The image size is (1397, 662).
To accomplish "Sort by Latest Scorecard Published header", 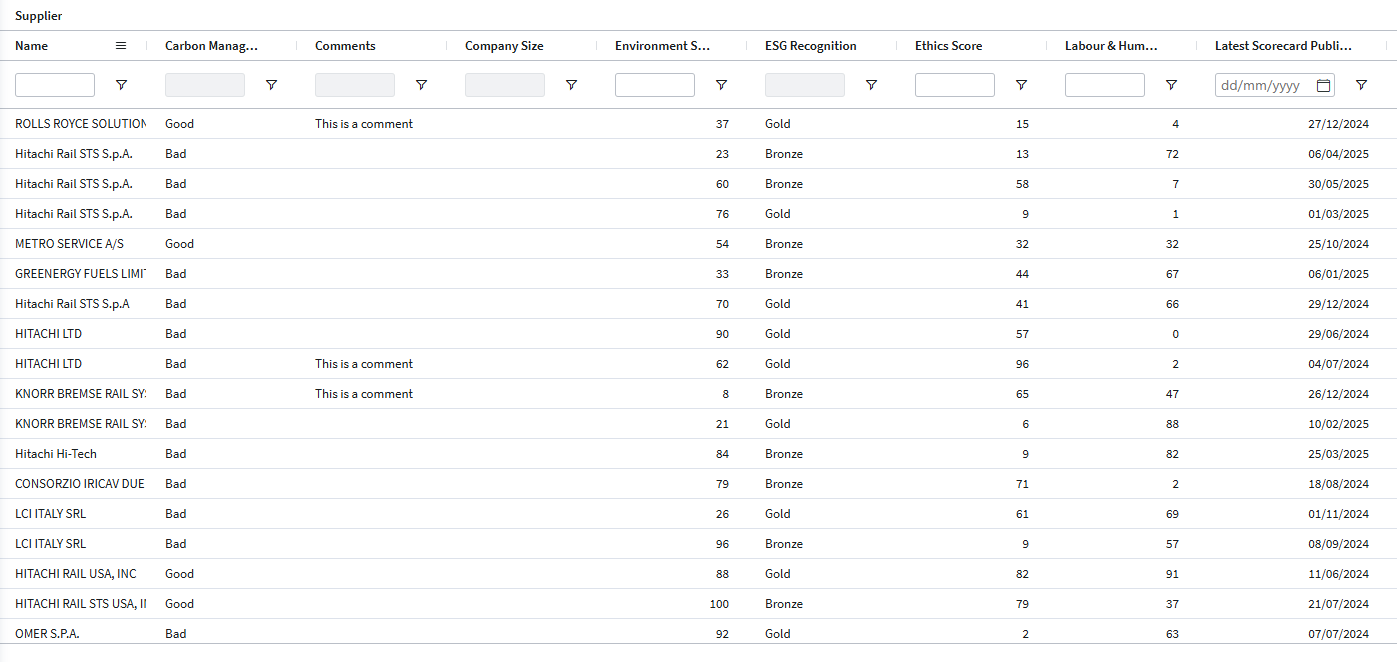I will [x=1283, y=46].
